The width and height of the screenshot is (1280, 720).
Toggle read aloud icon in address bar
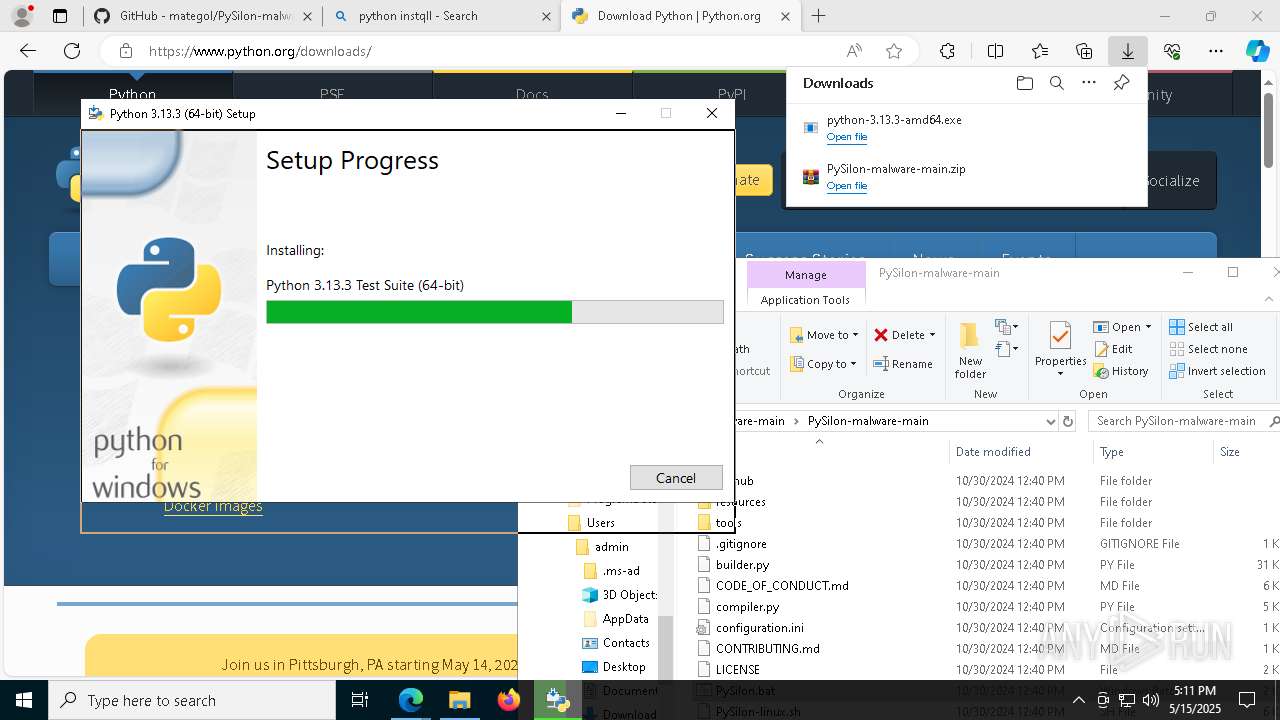click(x=854, y=51)
